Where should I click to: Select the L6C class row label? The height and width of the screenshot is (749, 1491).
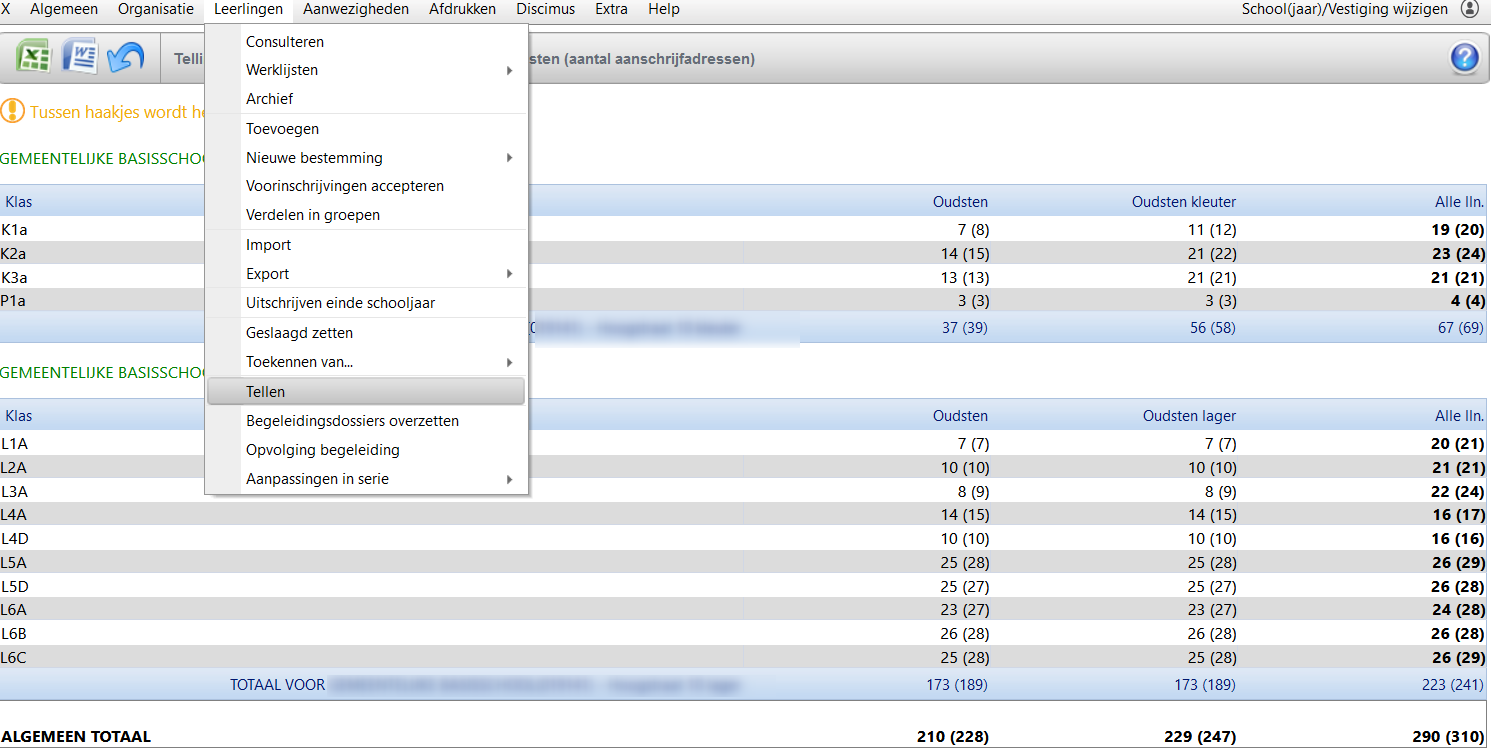click(14, 658)
